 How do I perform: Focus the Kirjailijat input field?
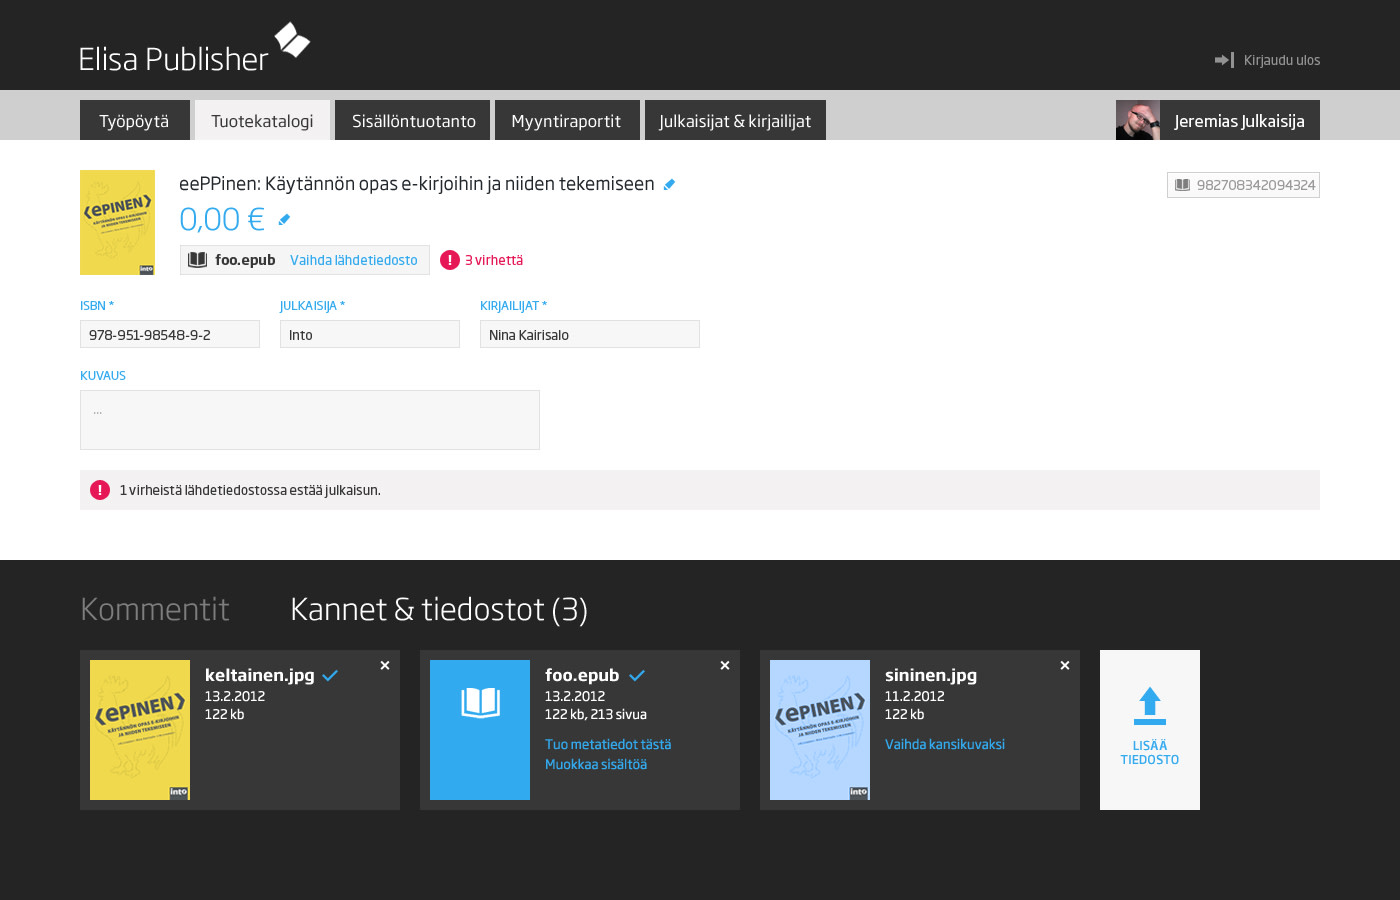tap(590, 334)
